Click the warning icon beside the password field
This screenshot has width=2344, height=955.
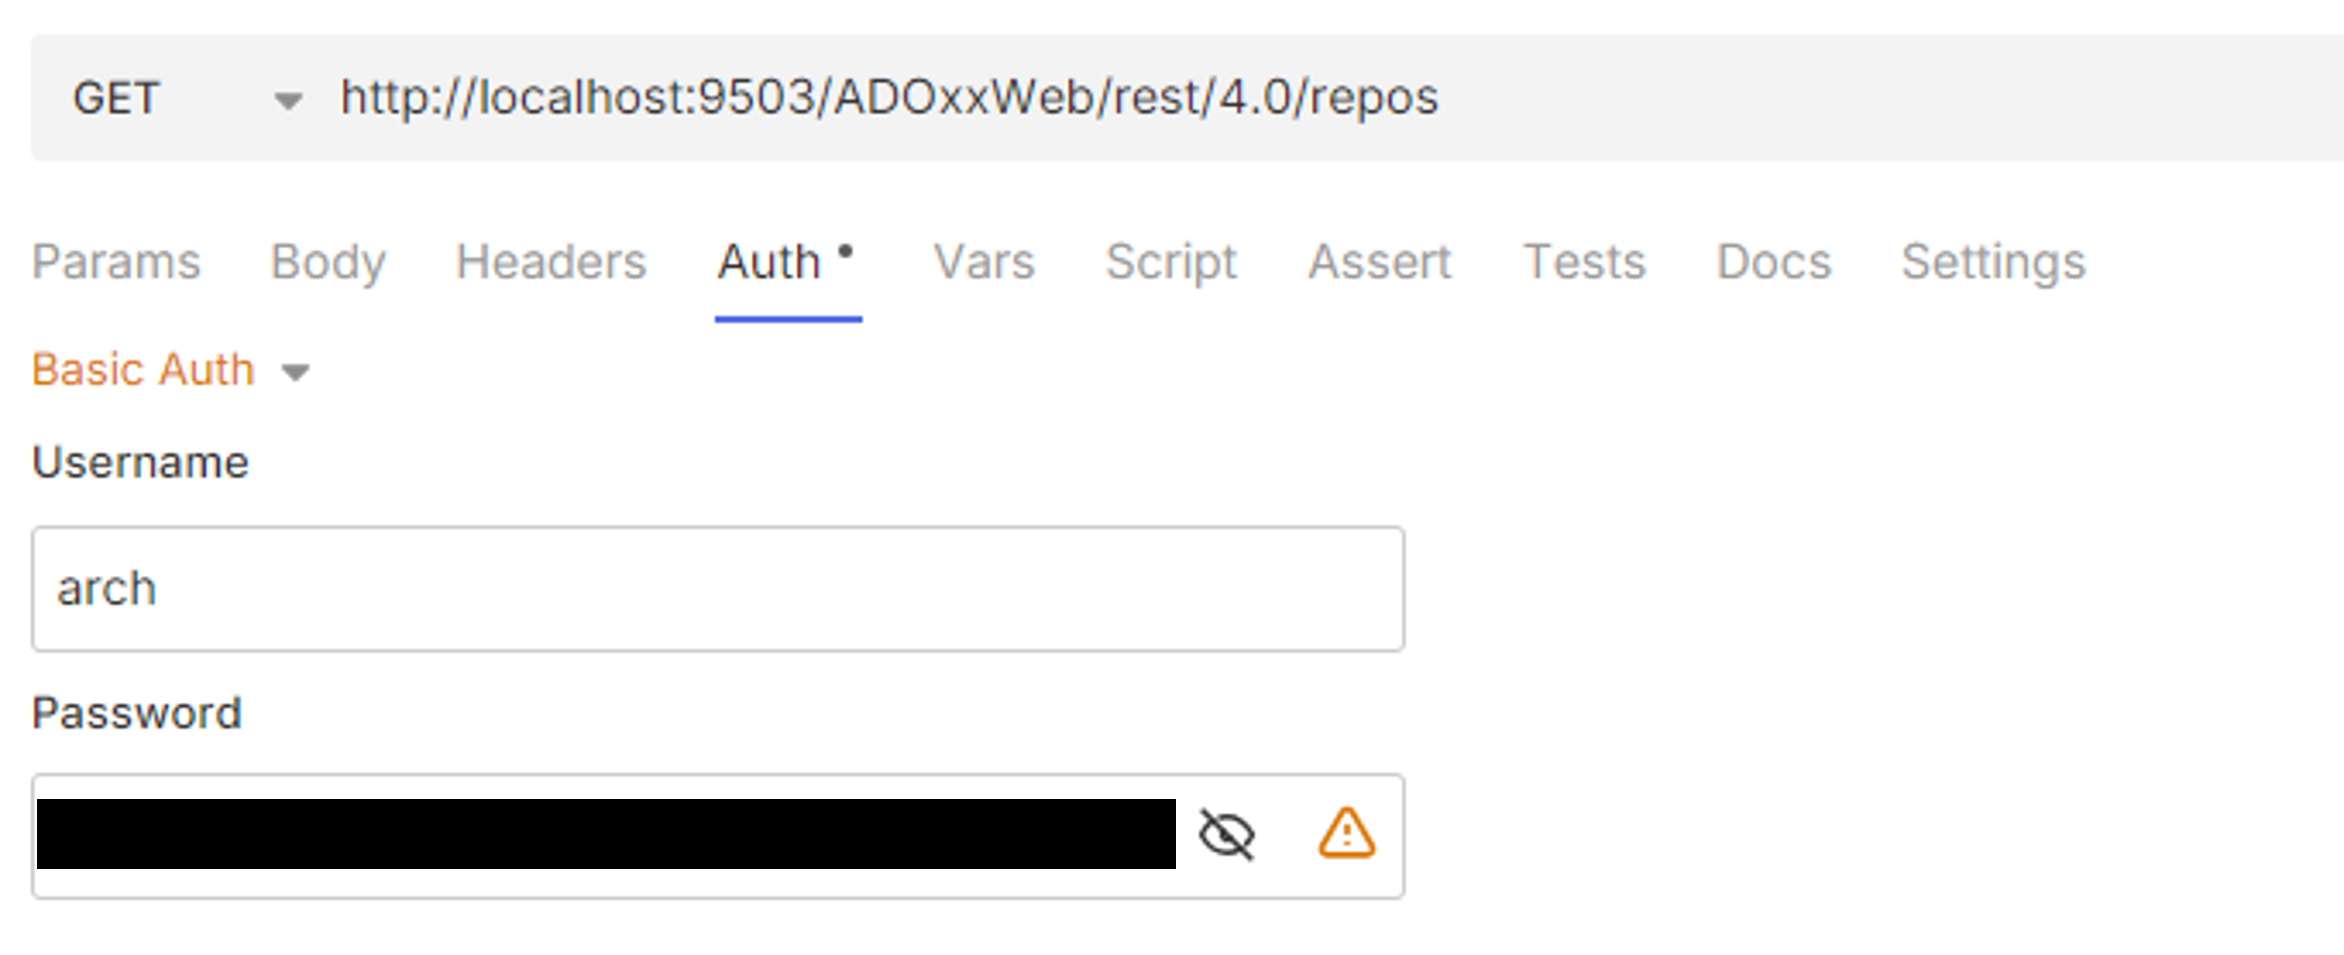pyautogui.click(x=1345, y=833)
